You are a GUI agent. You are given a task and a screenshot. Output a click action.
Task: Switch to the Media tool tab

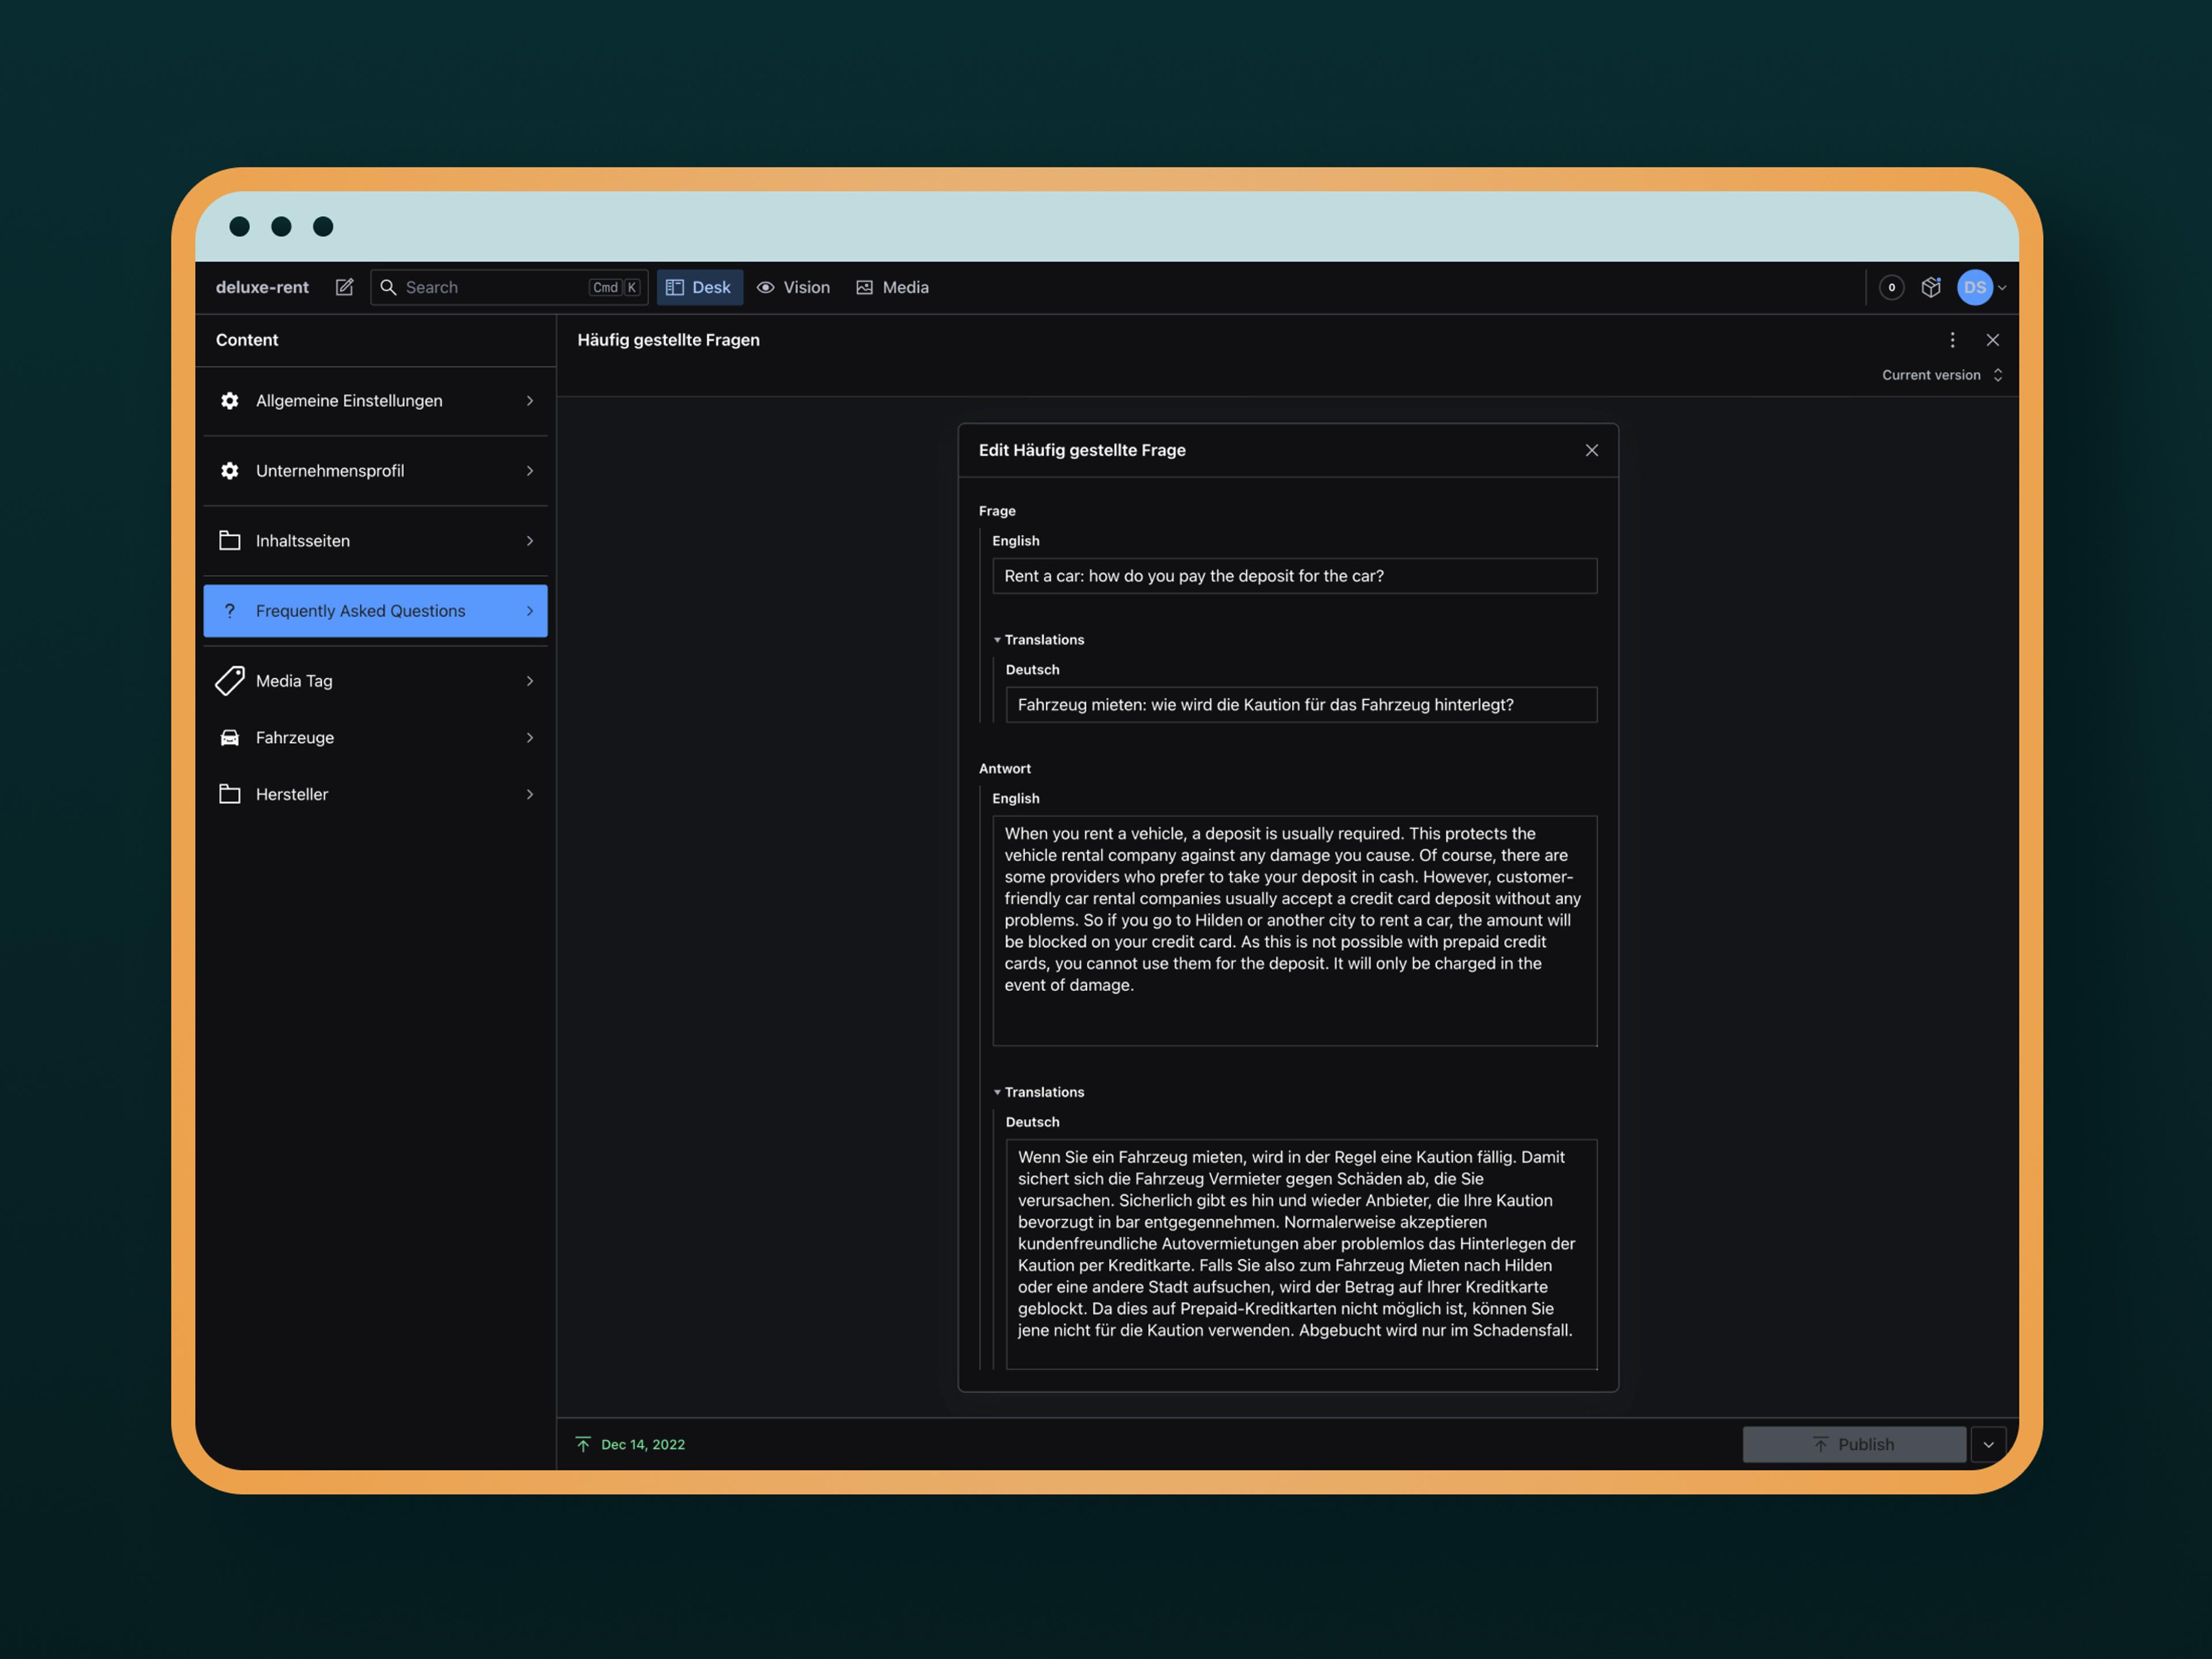892,287
